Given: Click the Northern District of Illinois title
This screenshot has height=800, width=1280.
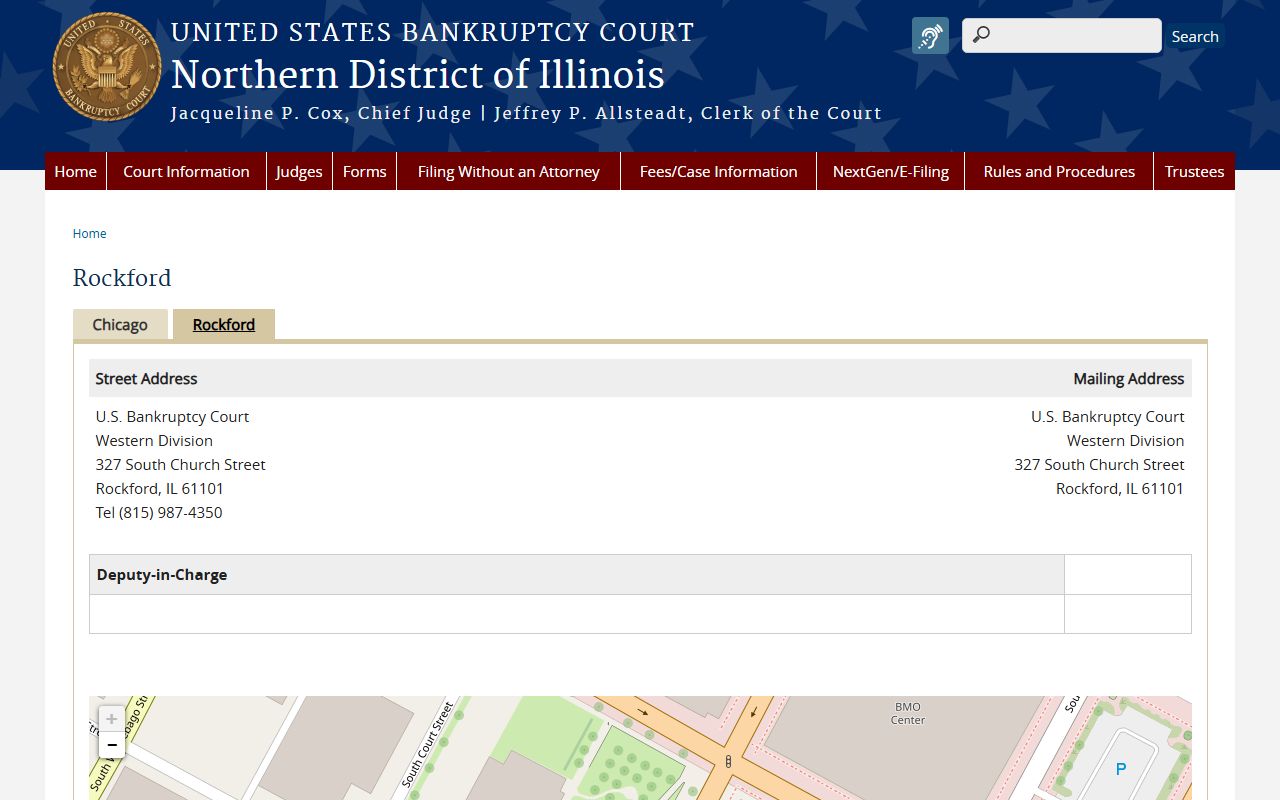Looking at the screenshot, I should (x=418, y=75).
